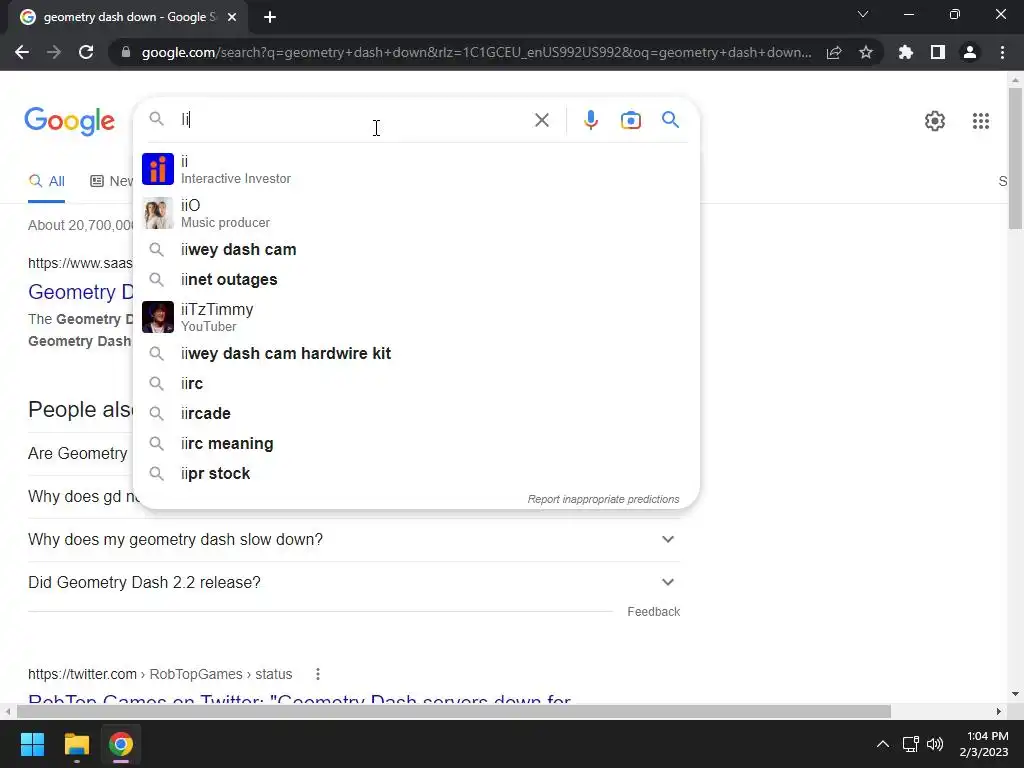
Task: Click the Chrome taskbar icon
Action: (x=121, y=744)
